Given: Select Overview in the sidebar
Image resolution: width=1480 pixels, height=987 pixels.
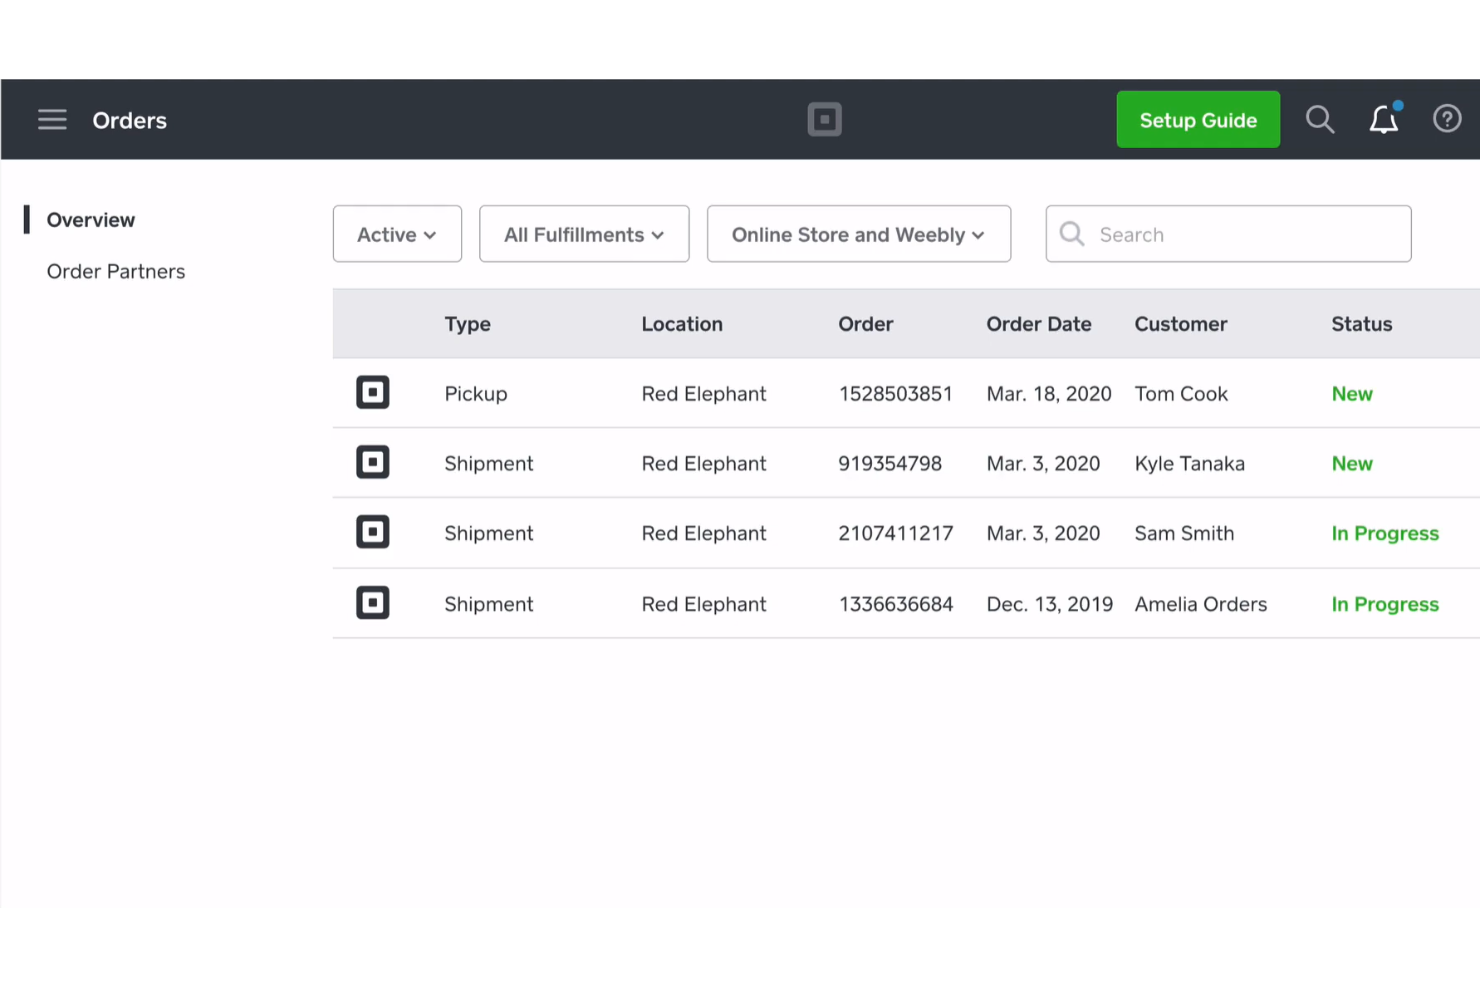Looking at the screenshot, I should (90, 219).
